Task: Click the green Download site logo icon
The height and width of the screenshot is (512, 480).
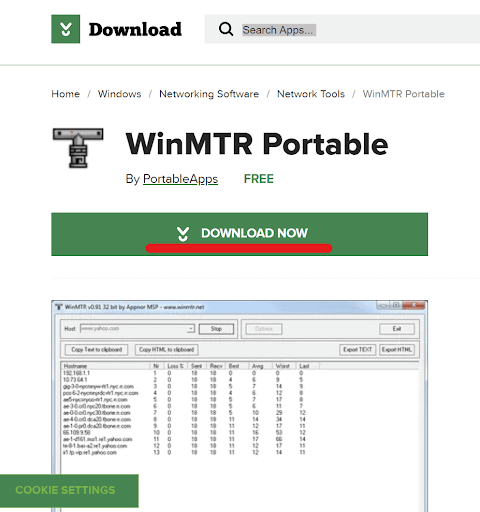Action: 66,29
